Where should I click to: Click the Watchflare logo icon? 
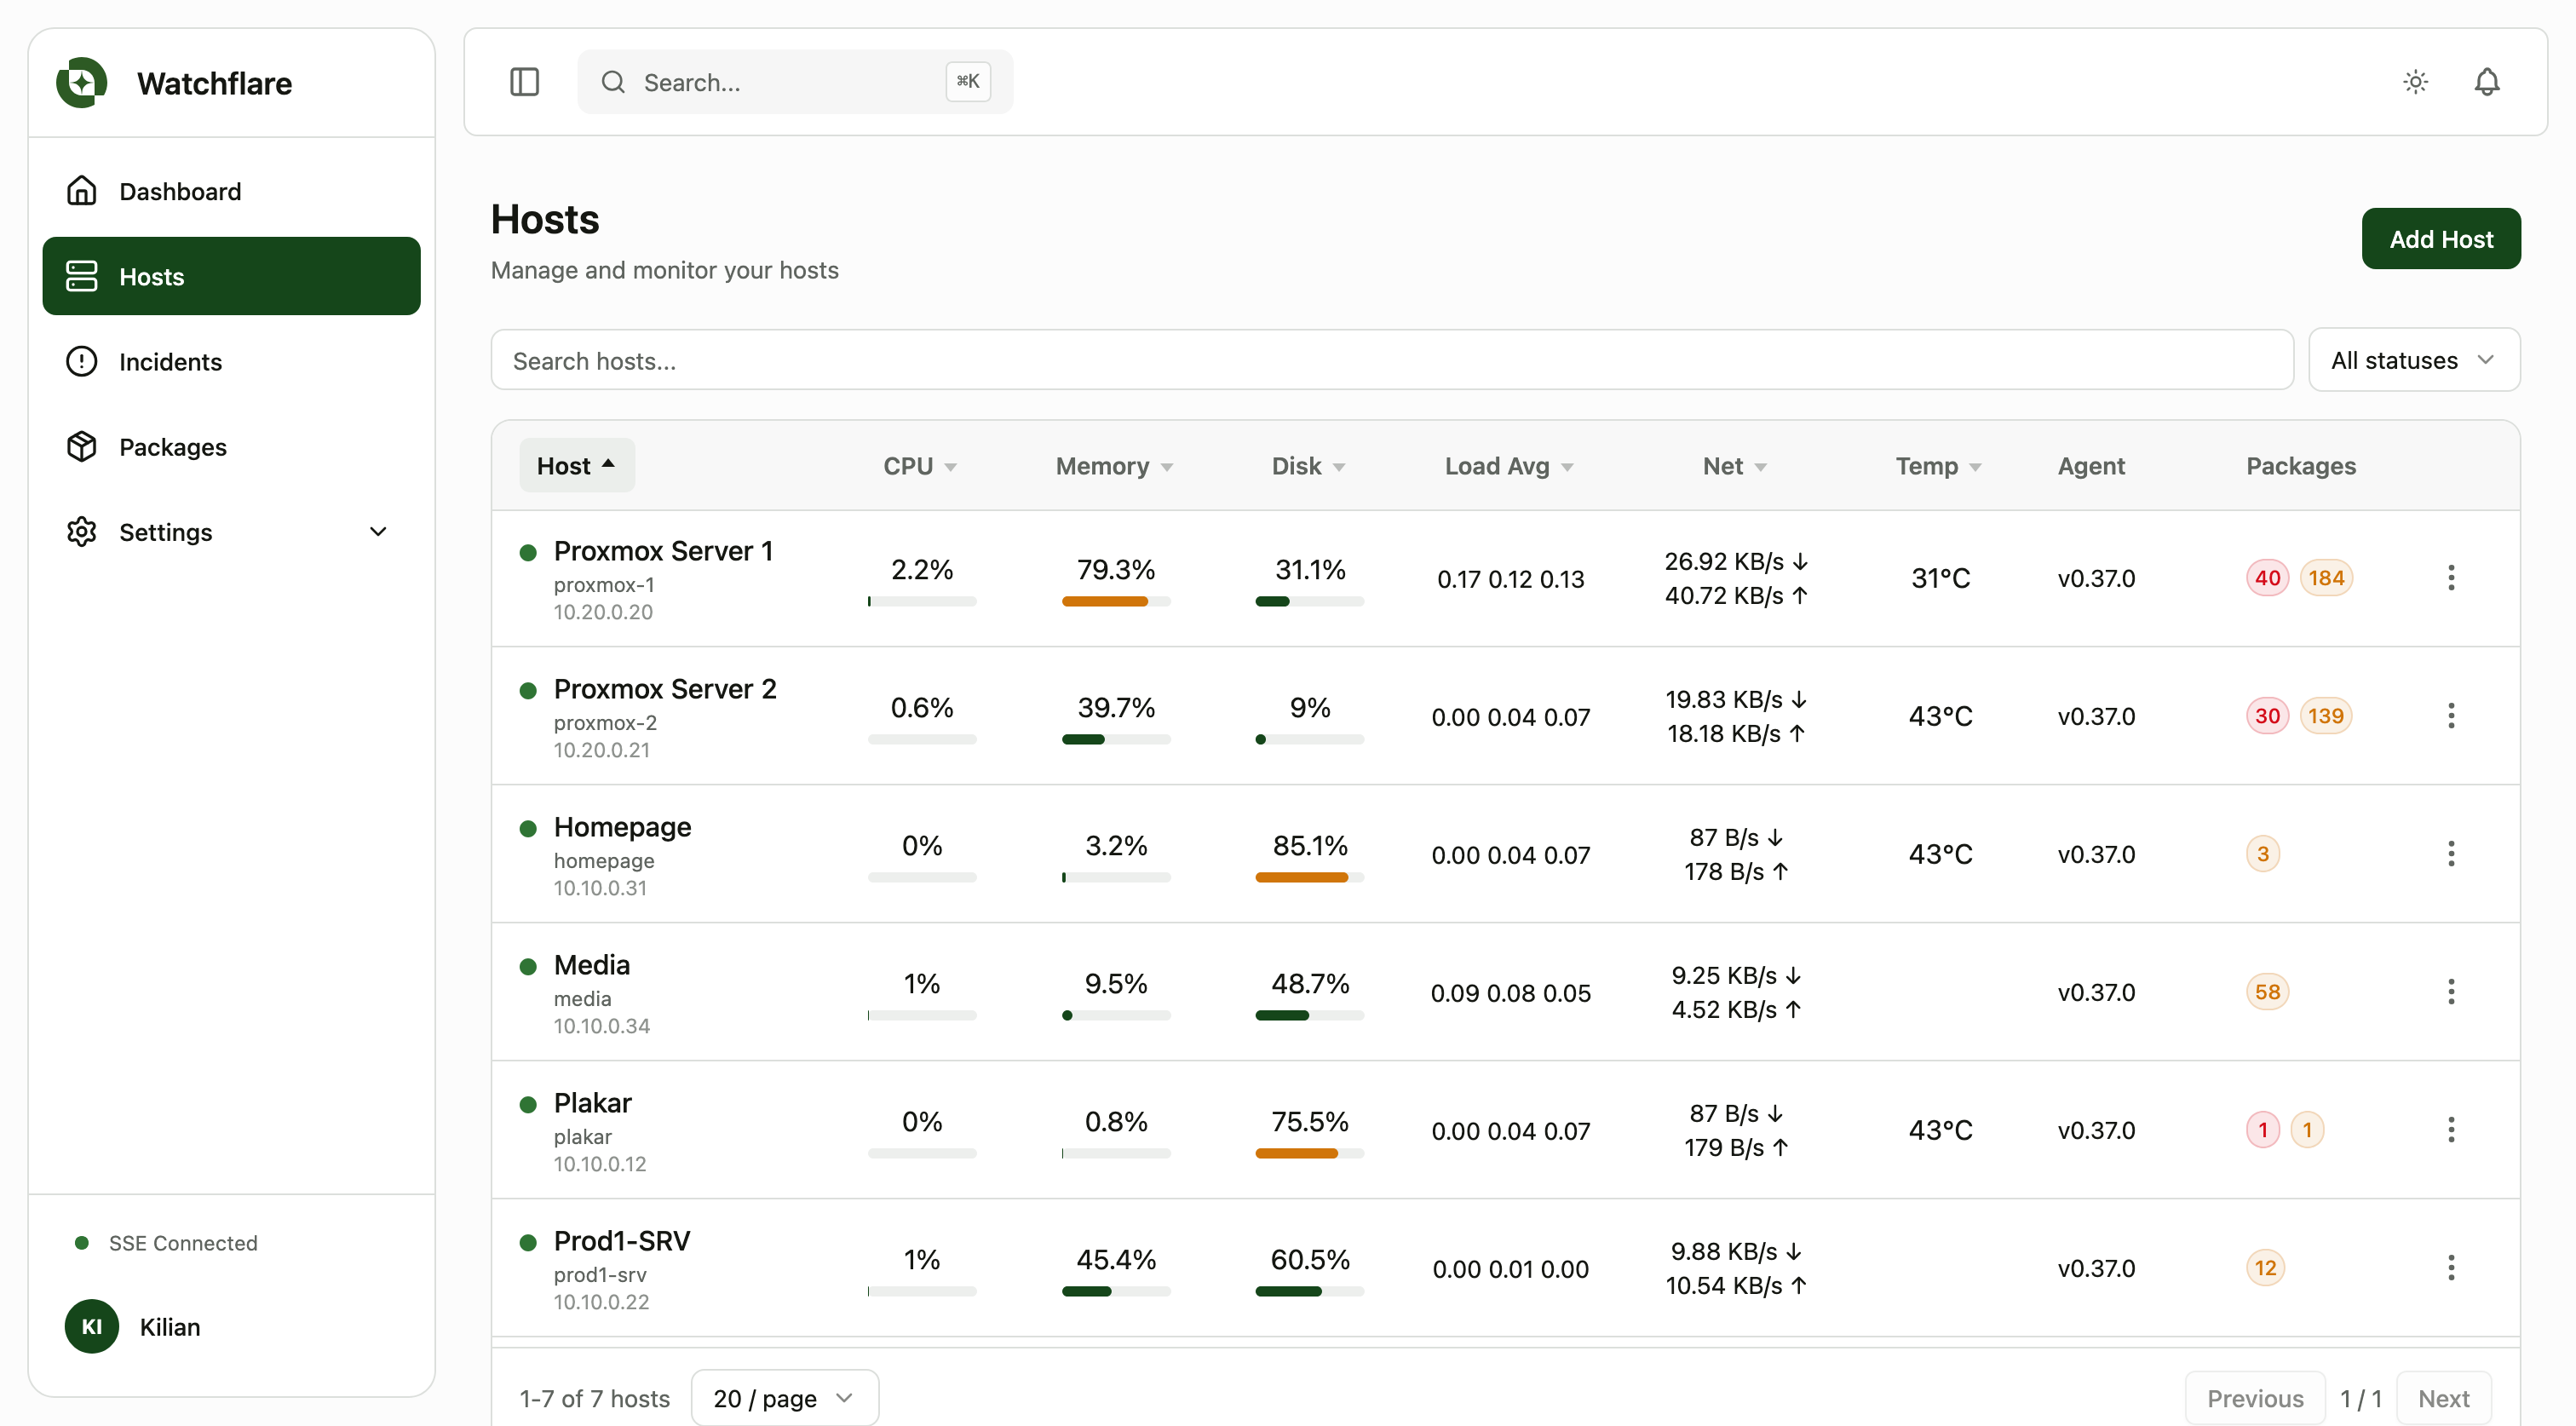coord(82,83)
